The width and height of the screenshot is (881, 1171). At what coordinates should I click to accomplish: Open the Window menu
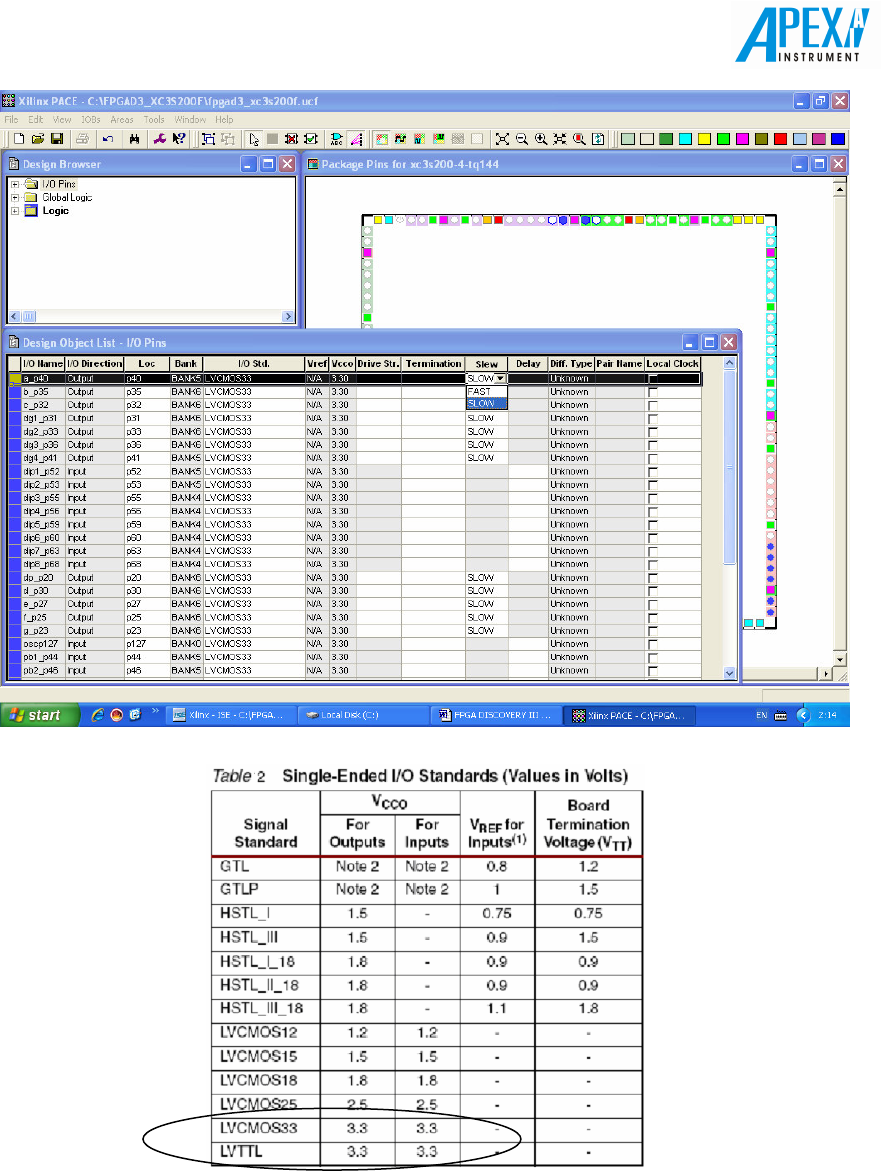pyautogui.click(x=190, y=119)
